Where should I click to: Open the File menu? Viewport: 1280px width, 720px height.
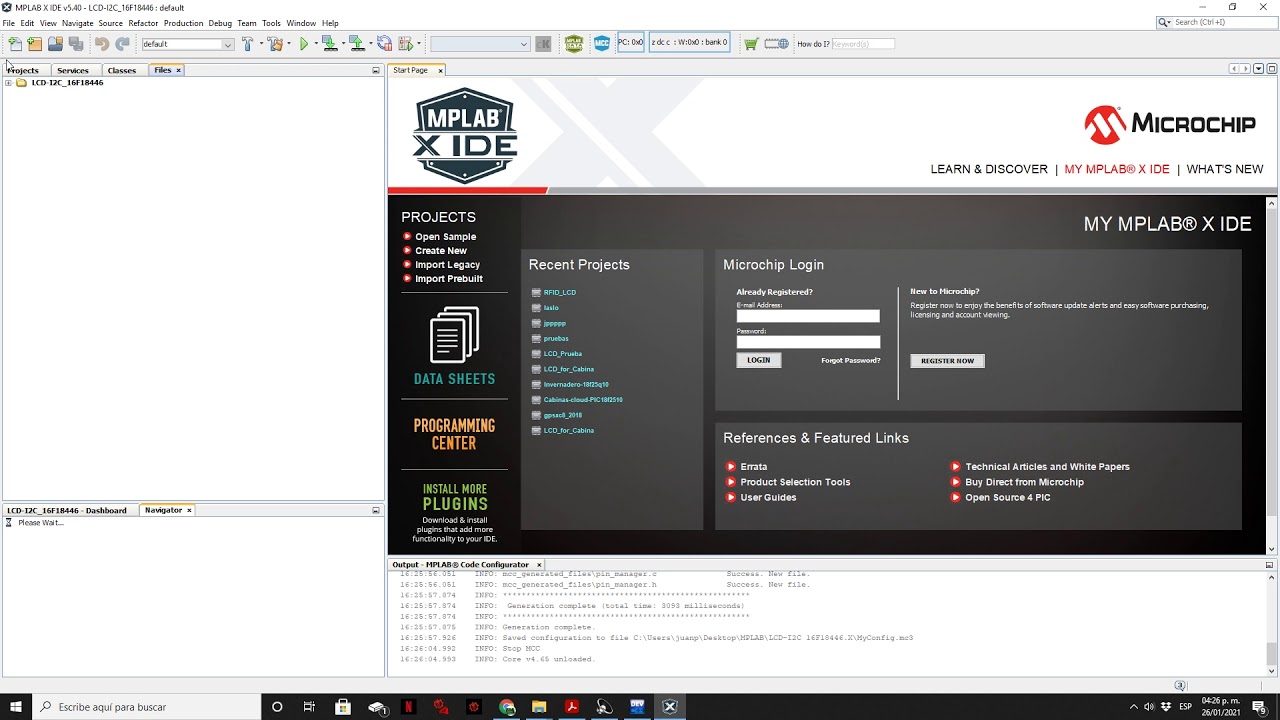(9, 23)
